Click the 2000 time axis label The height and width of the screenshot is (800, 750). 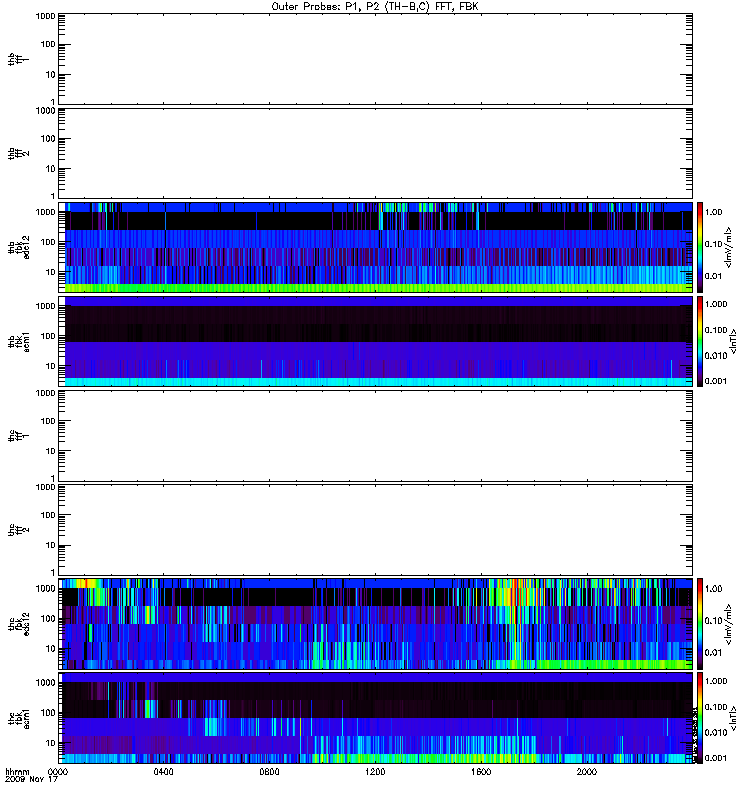coord(587,772)
